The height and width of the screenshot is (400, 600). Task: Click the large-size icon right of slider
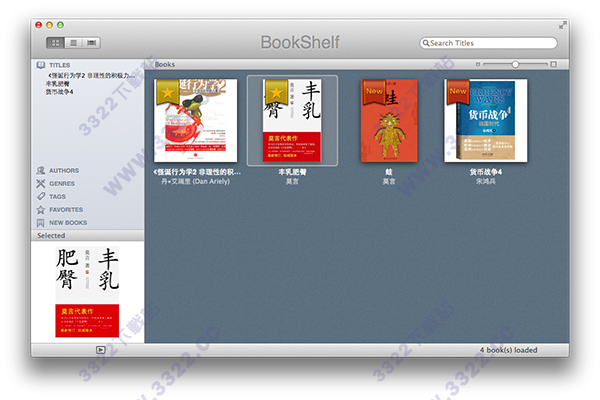pyautogui.click(x=553, y=64)
